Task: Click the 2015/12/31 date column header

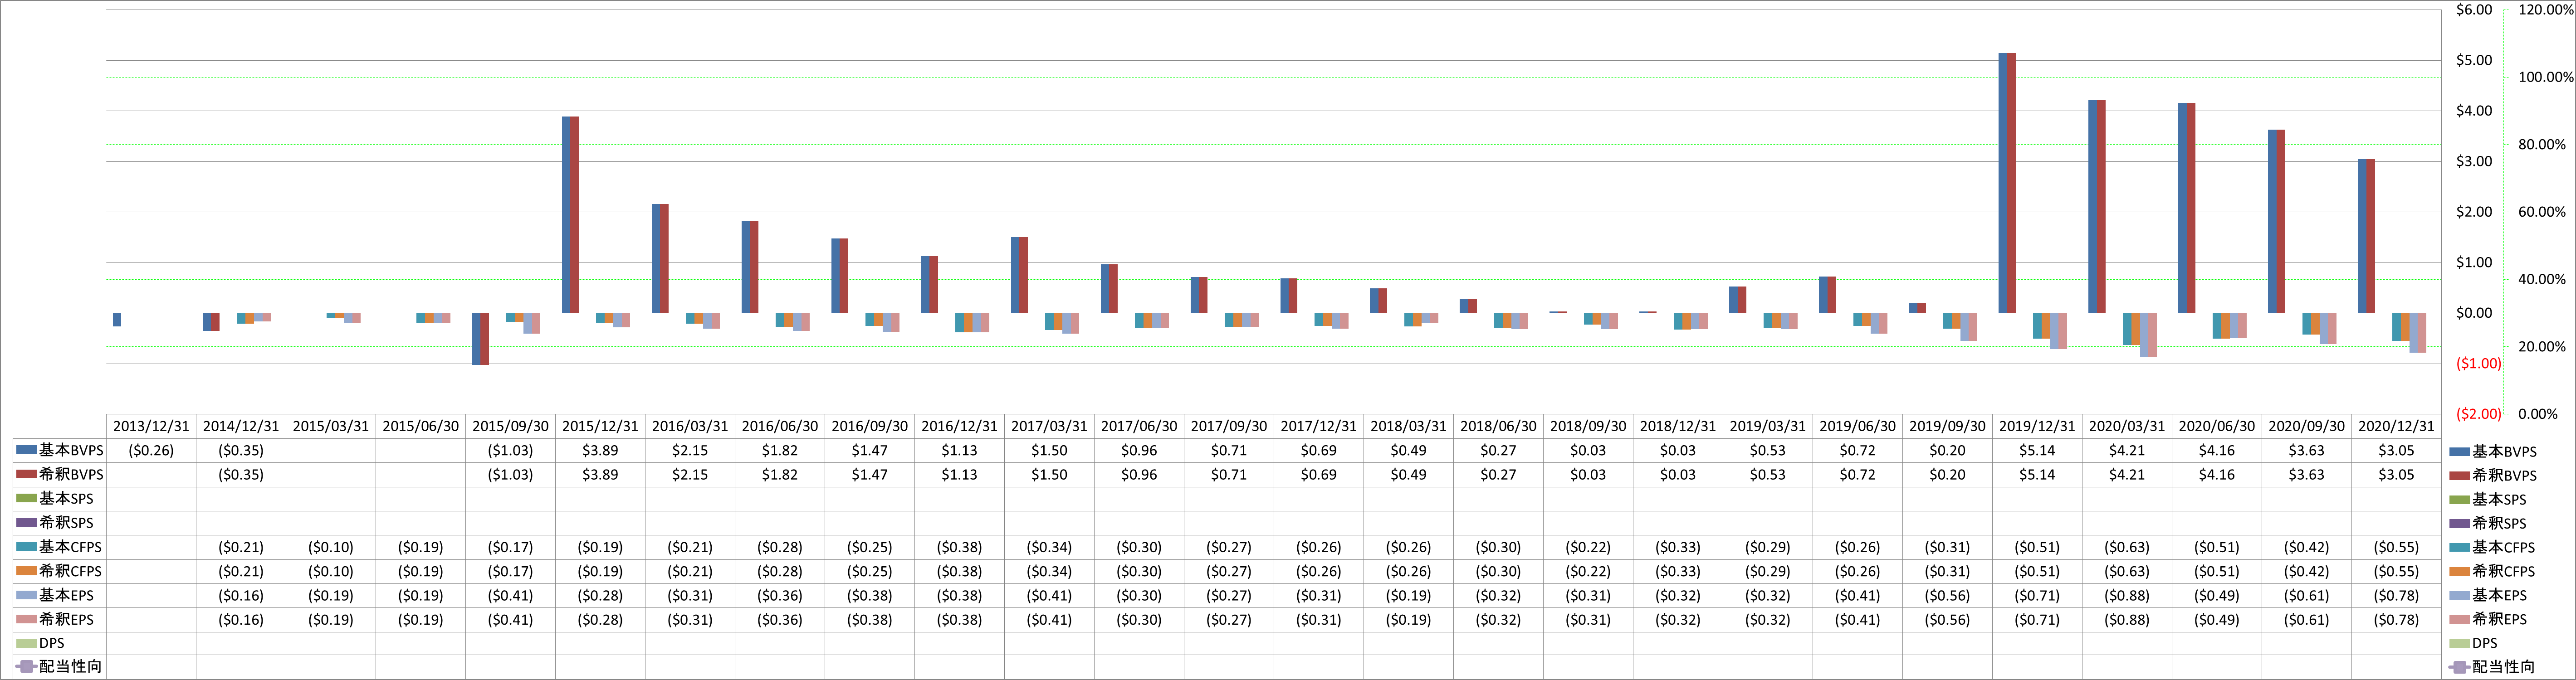Action: point(600,426)
